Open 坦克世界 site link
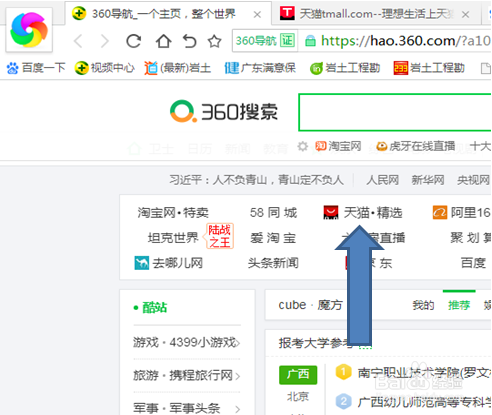This screenshot has height=415, width=492. [x=173, y=238]
